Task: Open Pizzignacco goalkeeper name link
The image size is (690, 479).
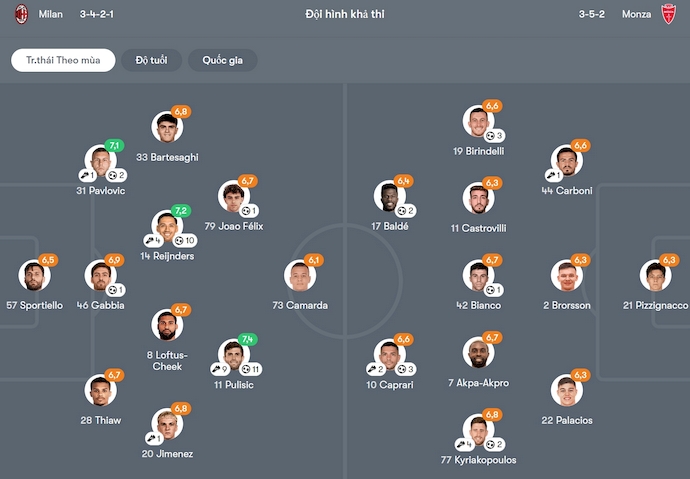Action: pos(655,305)
